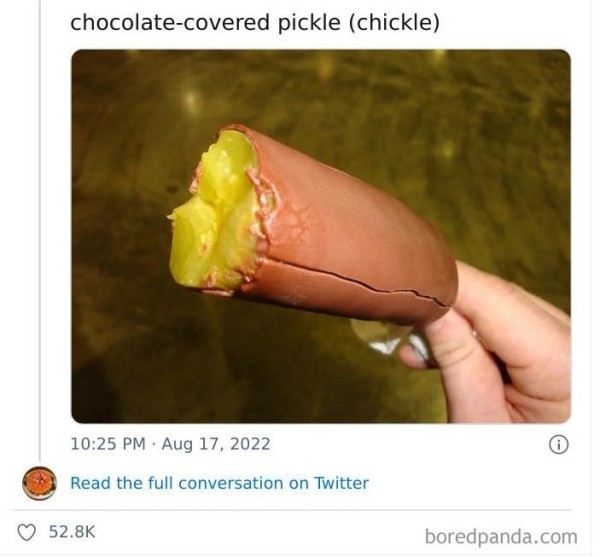Click the info circle icon below the photo
The image size is (600, 557).
[x=560, y=444]
